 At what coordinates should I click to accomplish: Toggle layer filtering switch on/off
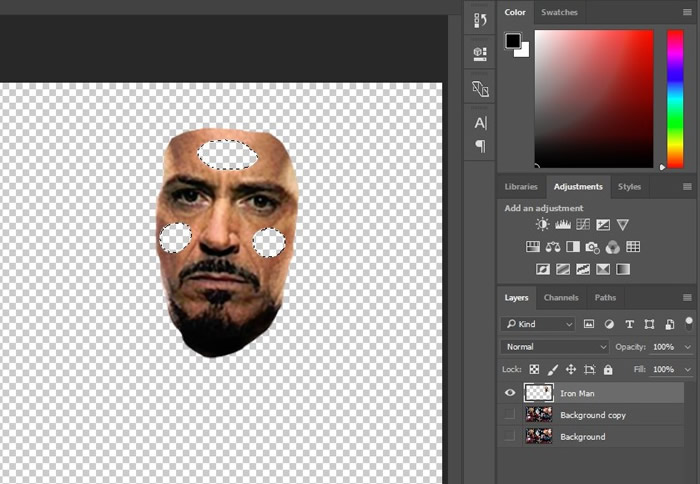(x=689, y=323)
